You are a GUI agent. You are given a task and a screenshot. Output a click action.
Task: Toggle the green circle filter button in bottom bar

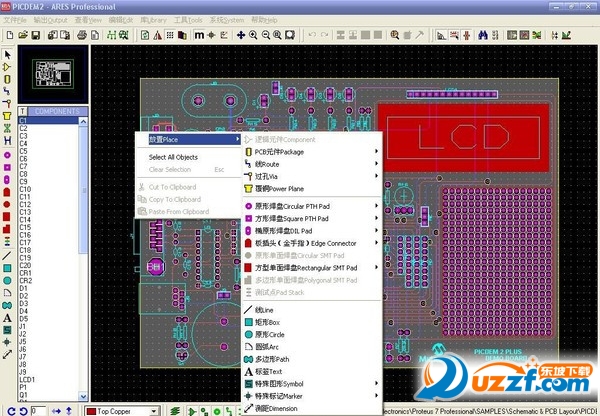point(217,411)
